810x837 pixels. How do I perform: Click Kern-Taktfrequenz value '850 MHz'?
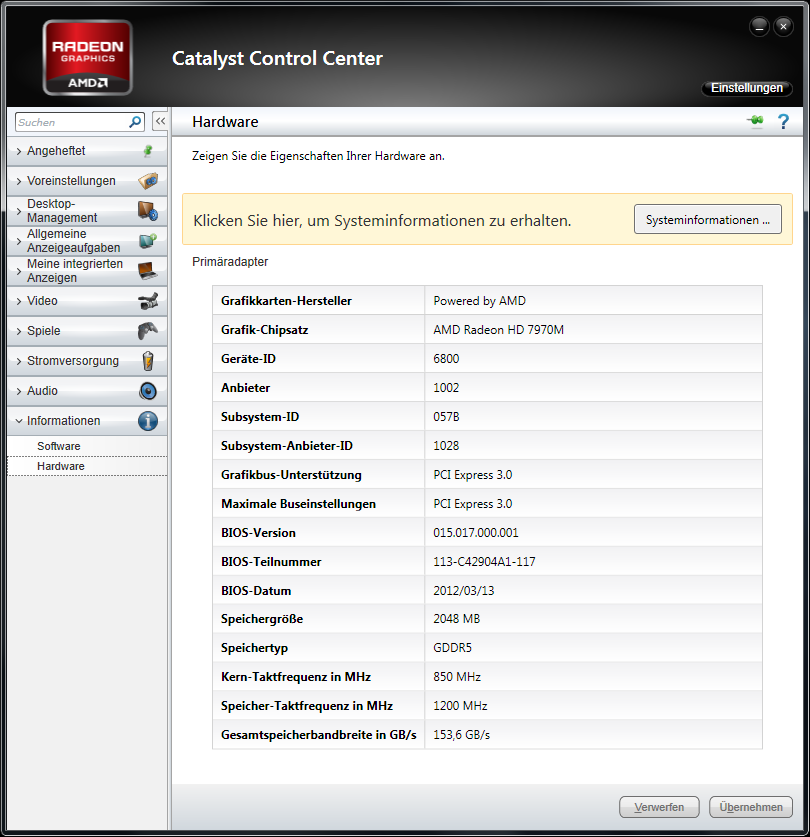[x=457, y=677]
